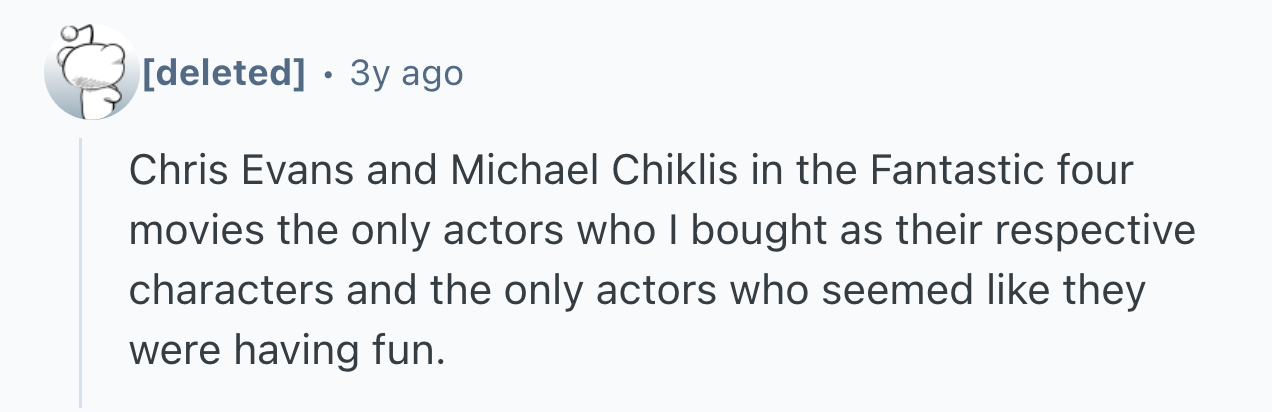Click the dot separator before the timestamp
The height and width of the screenshot is (412, 1272).
(x=327, y=73)
